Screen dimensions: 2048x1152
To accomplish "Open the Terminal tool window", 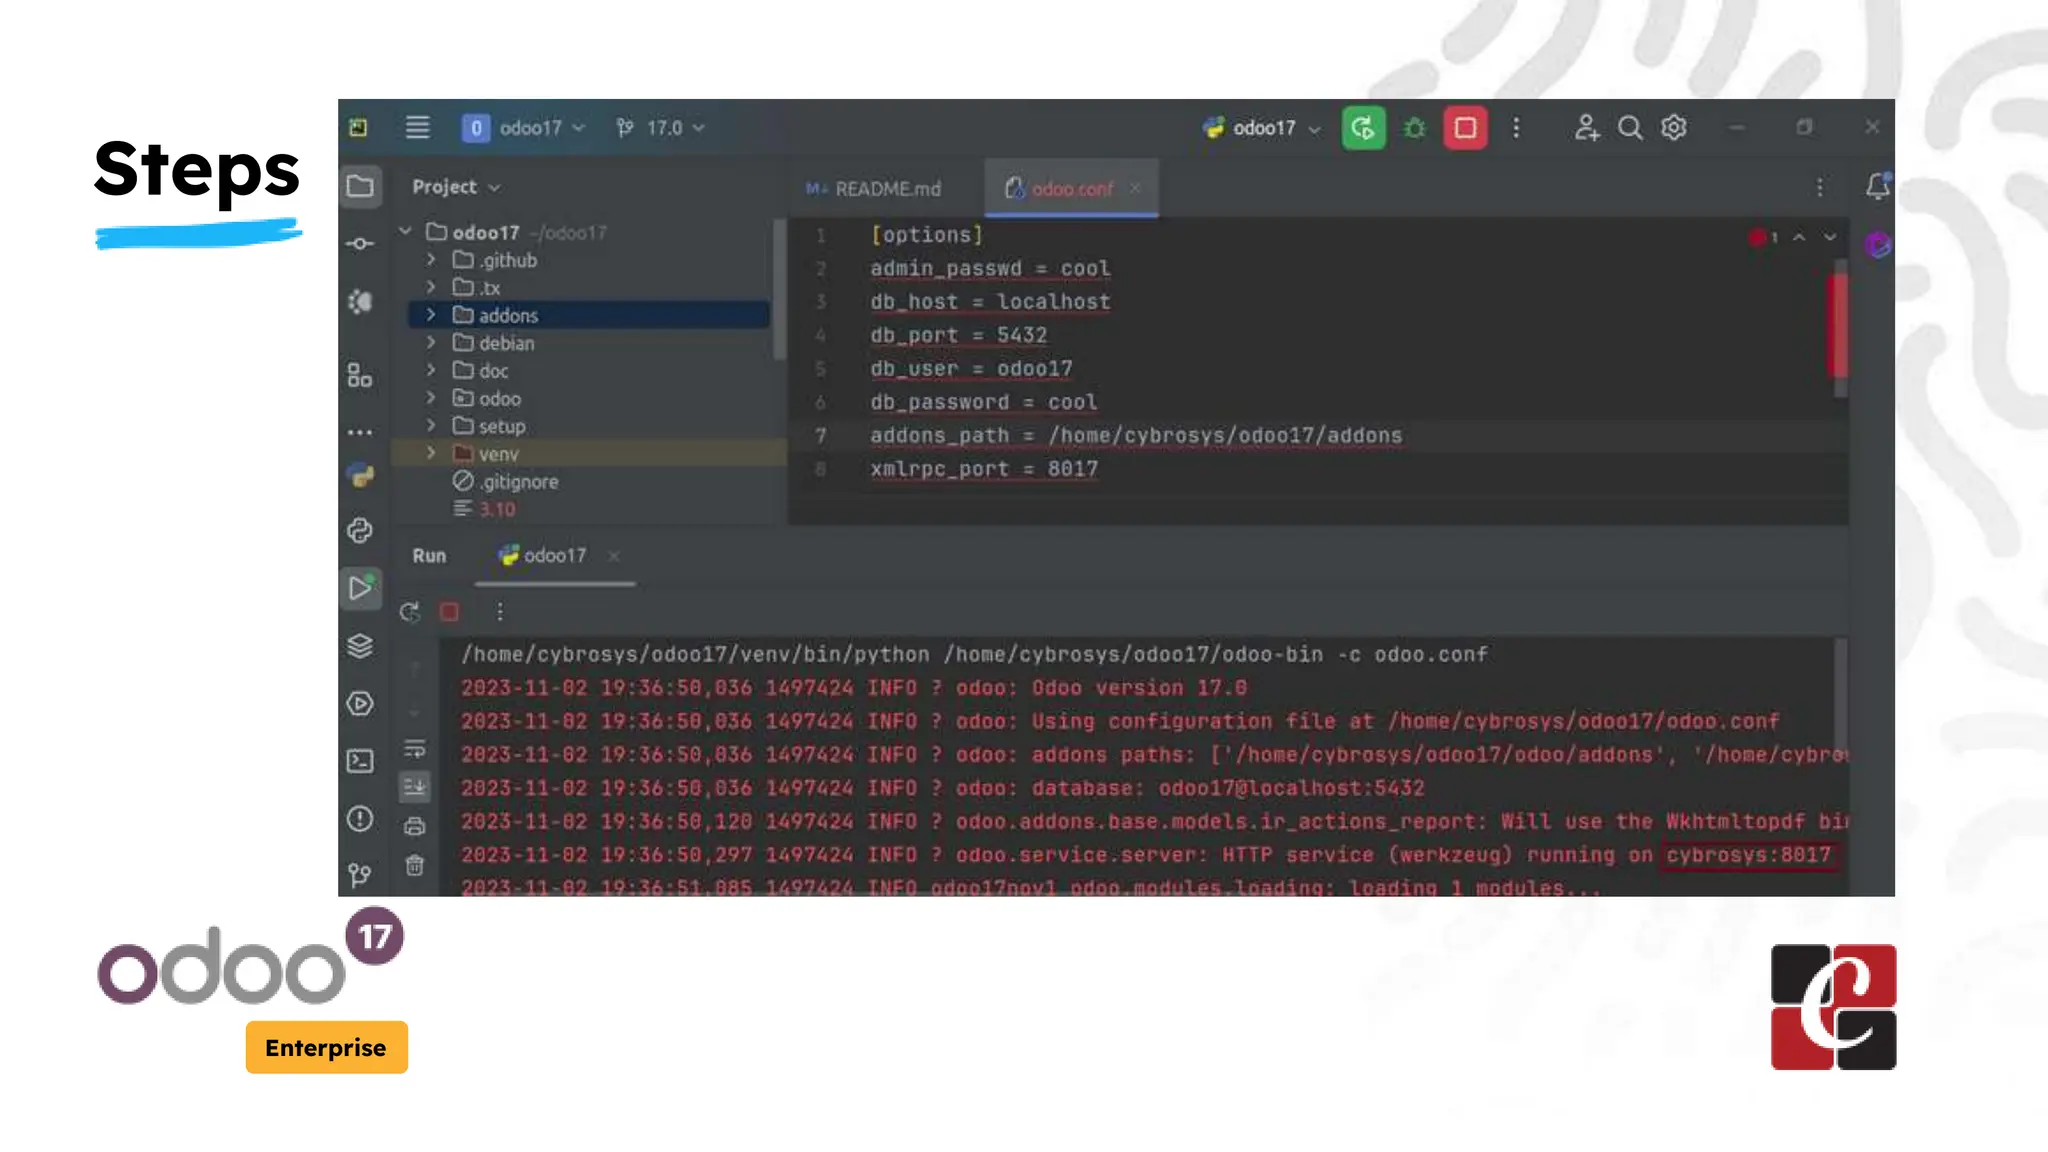I will pyautogui.click(x=361, y=762).
